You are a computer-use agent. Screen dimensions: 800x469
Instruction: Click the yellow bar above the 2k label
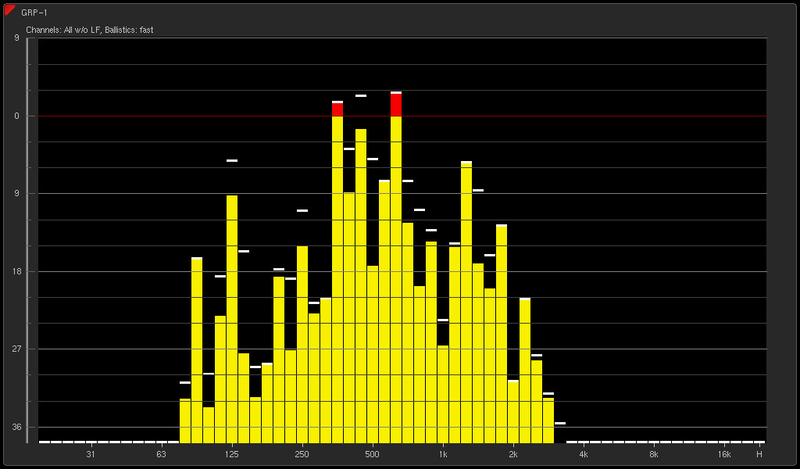513,412
